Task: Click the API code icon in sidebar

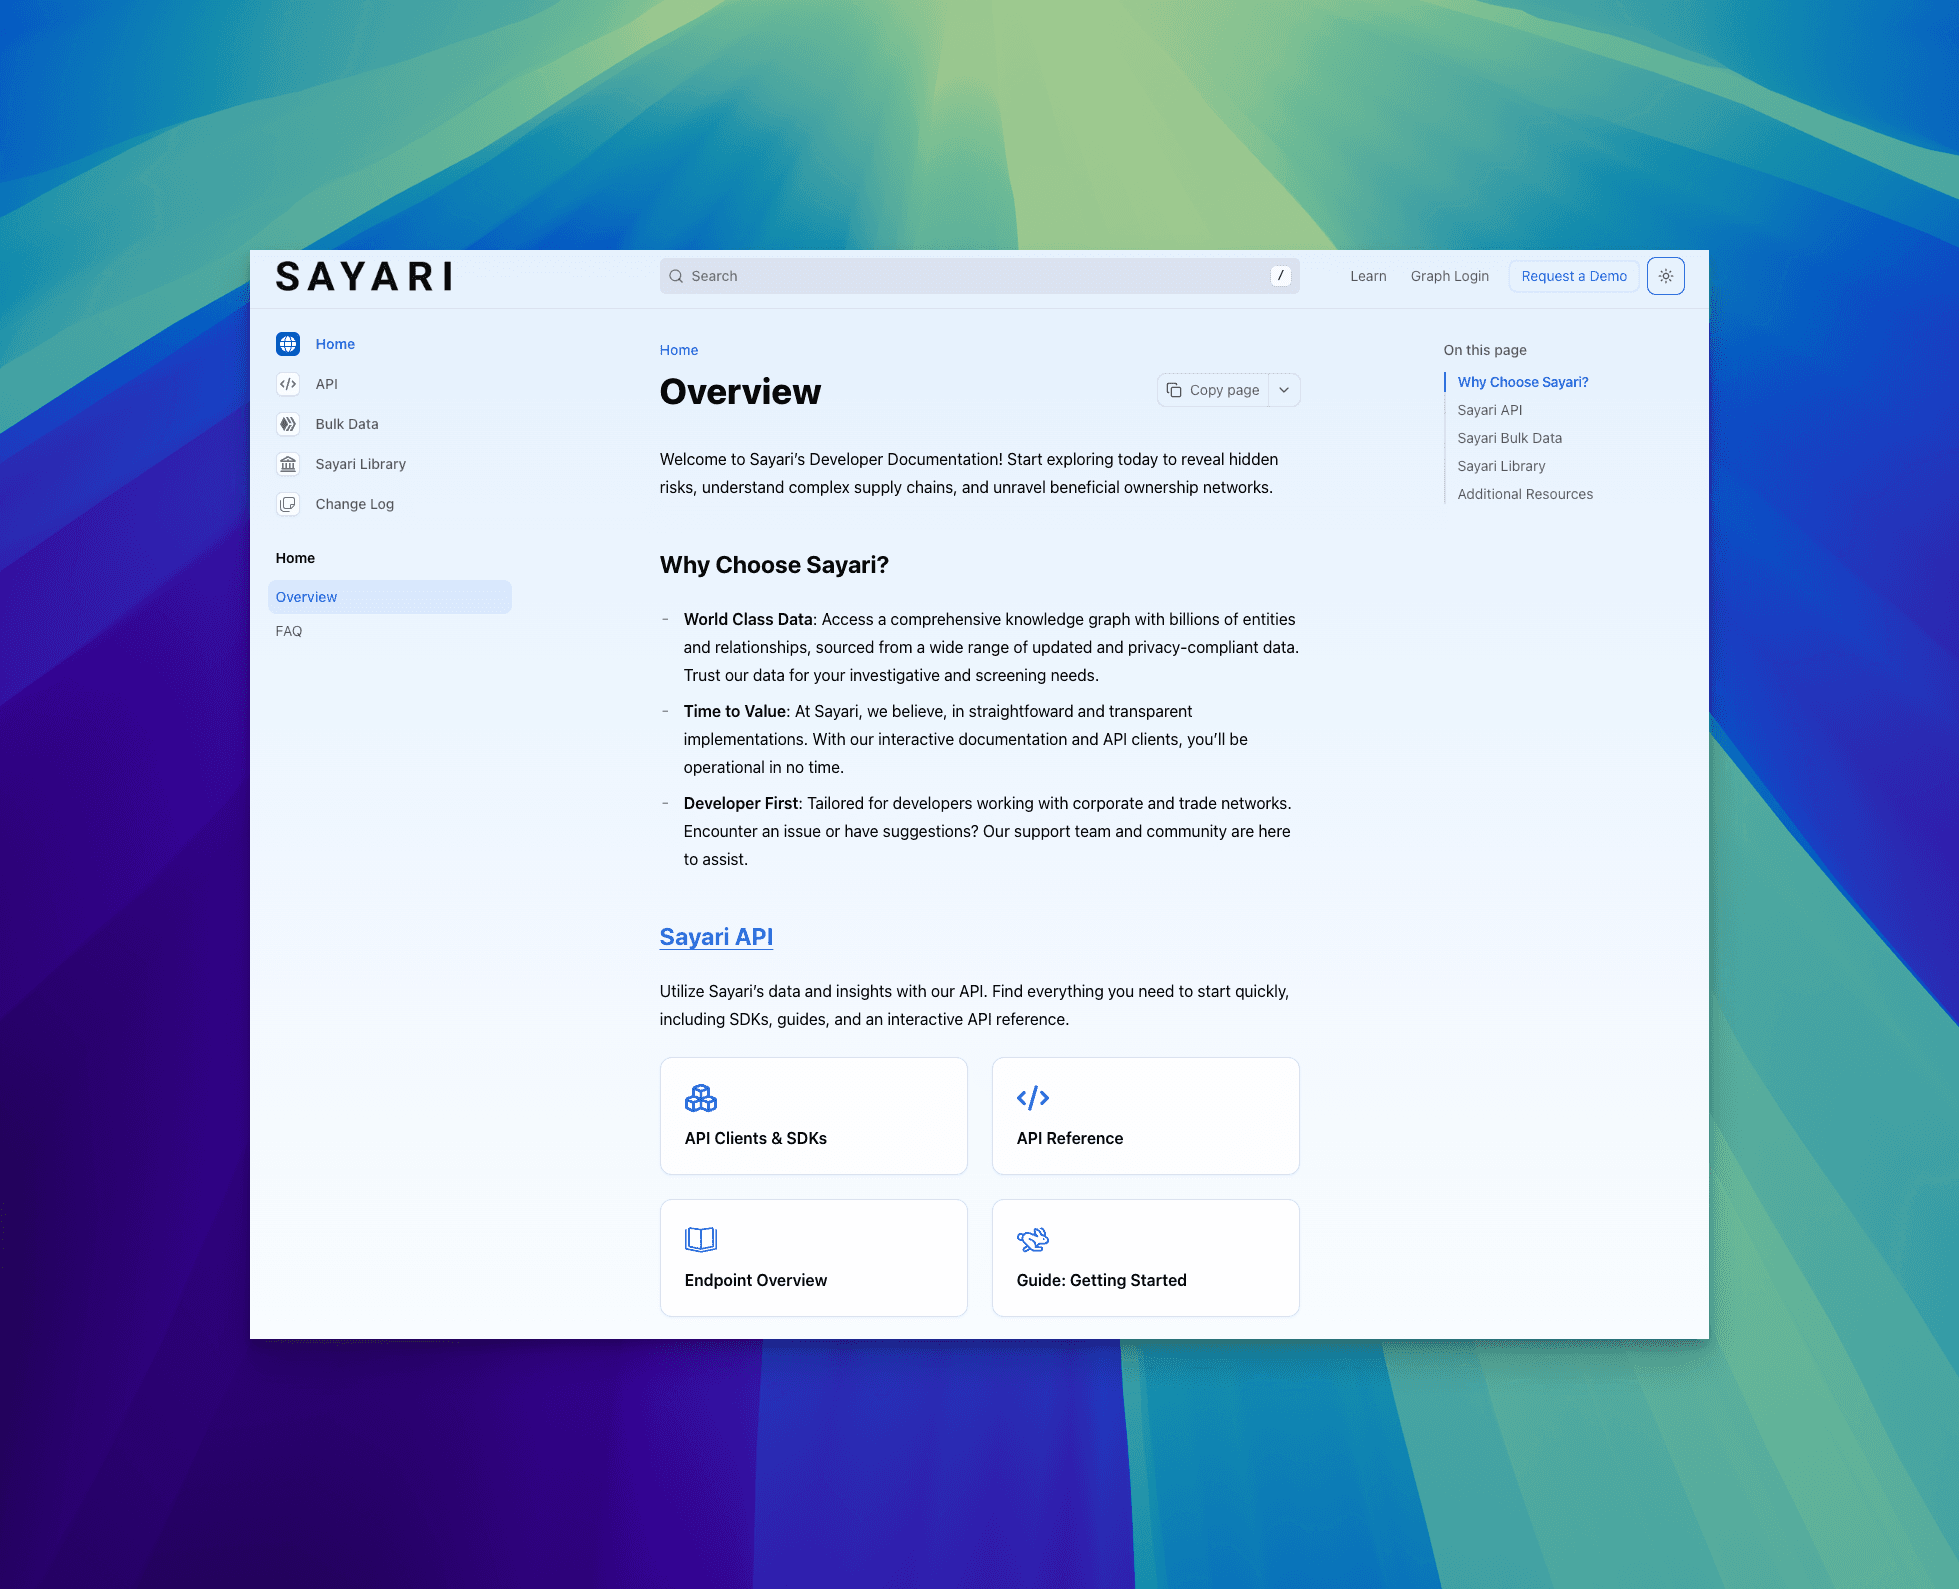Action: (x=288, y=384)
